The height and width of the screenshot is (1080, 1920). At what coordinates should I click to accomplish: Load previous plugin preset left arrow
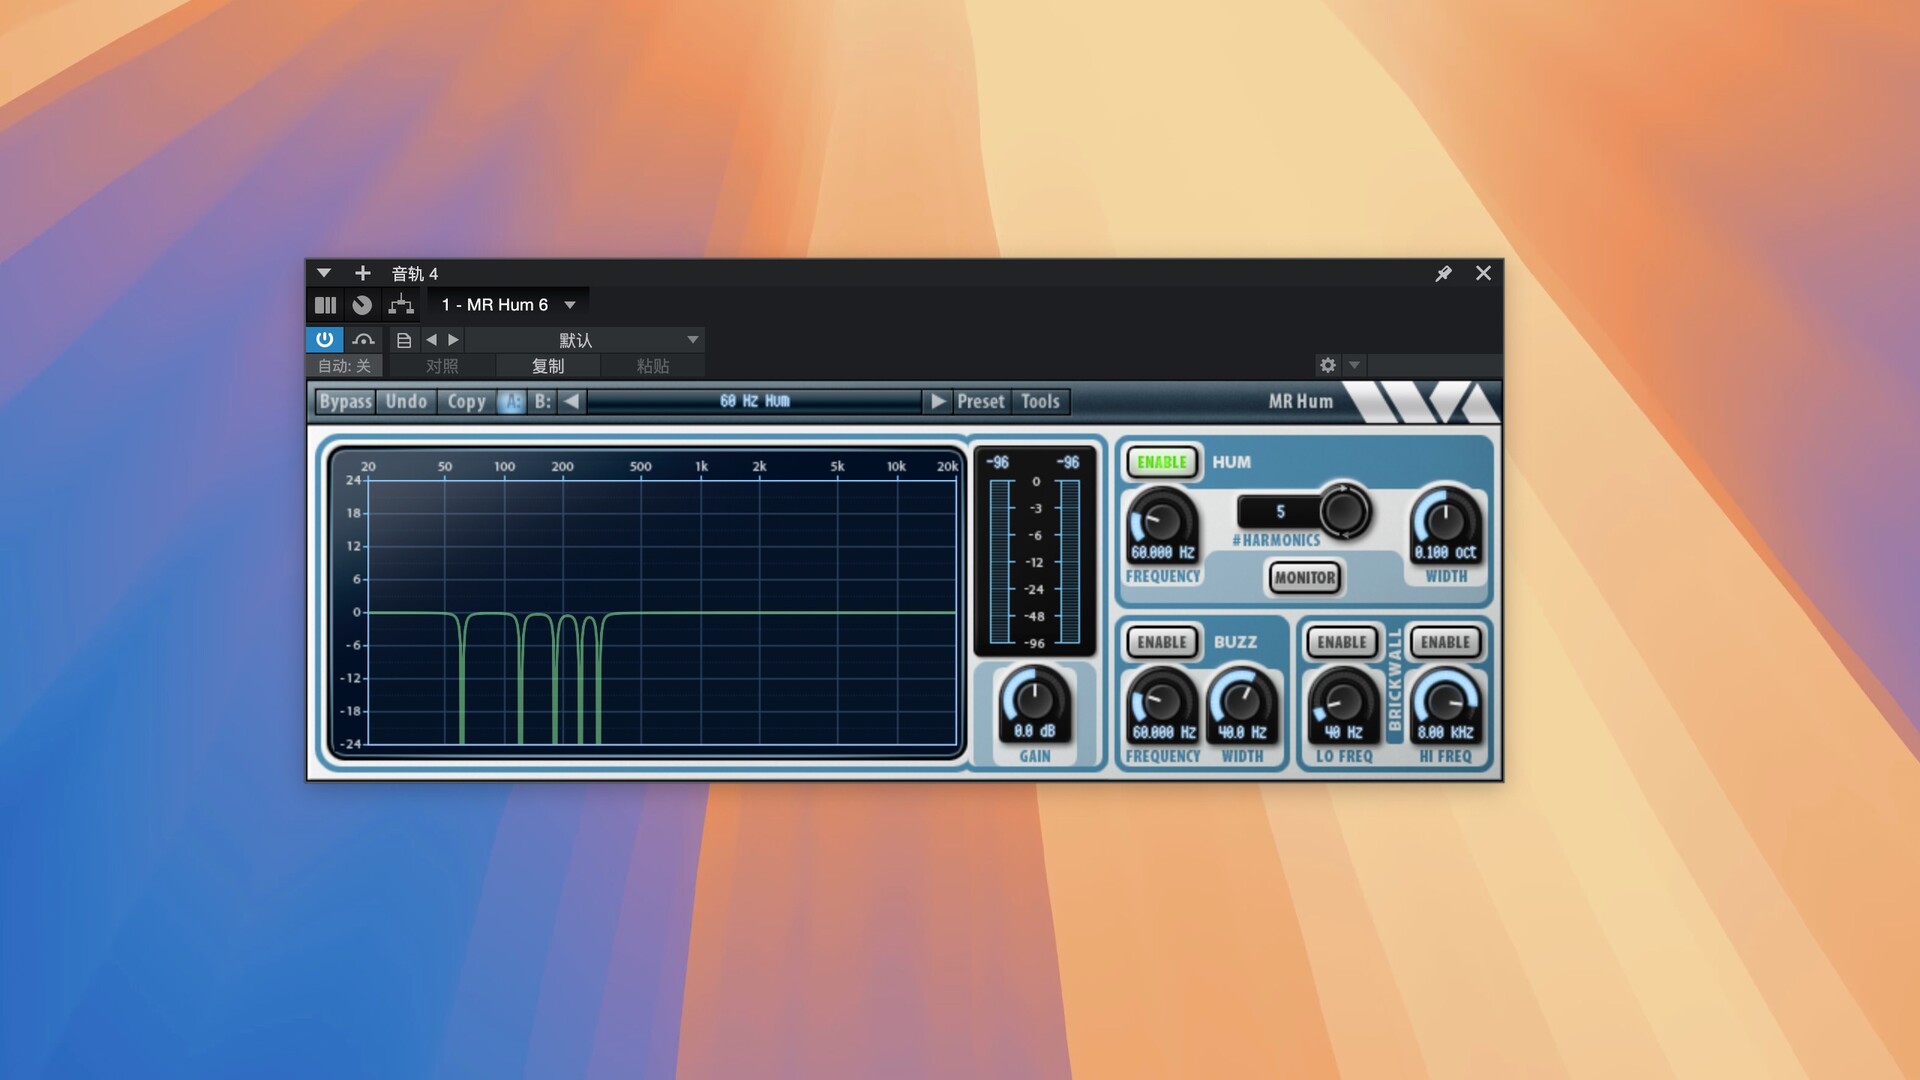[x=571, y=401]
